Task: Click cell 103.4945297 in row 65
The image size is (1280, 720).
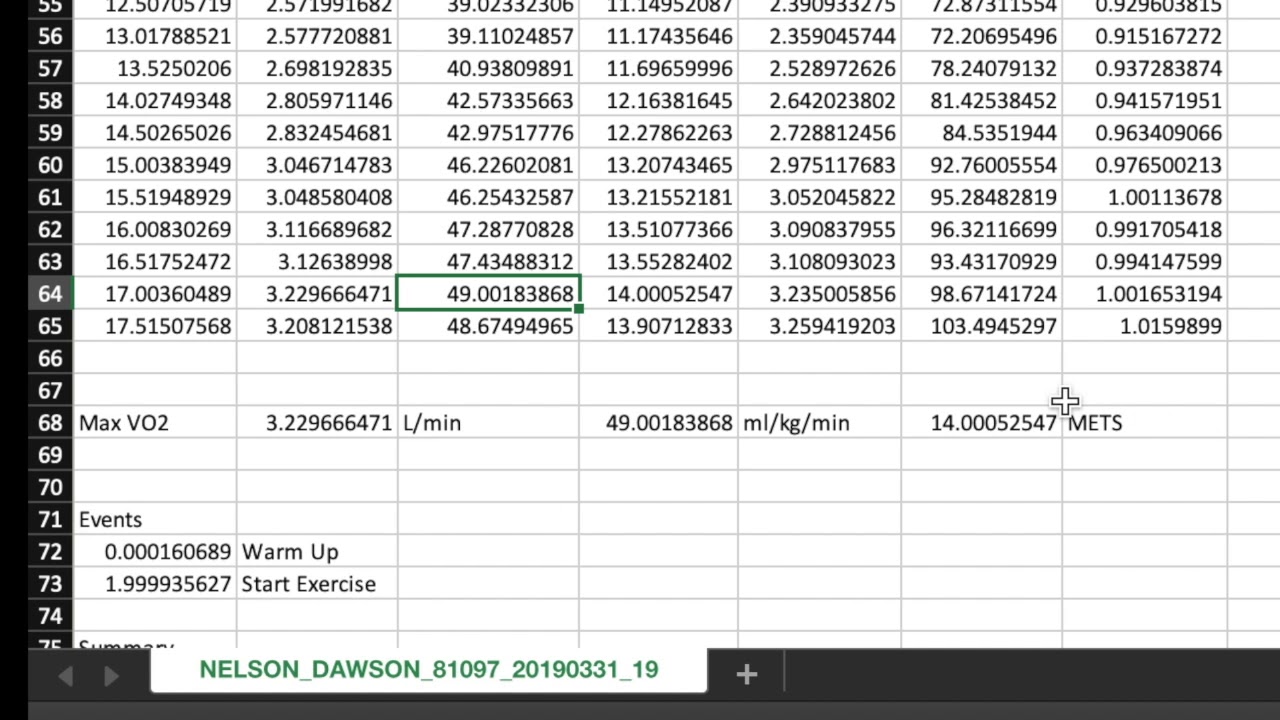Action: [x=982, y=326]
